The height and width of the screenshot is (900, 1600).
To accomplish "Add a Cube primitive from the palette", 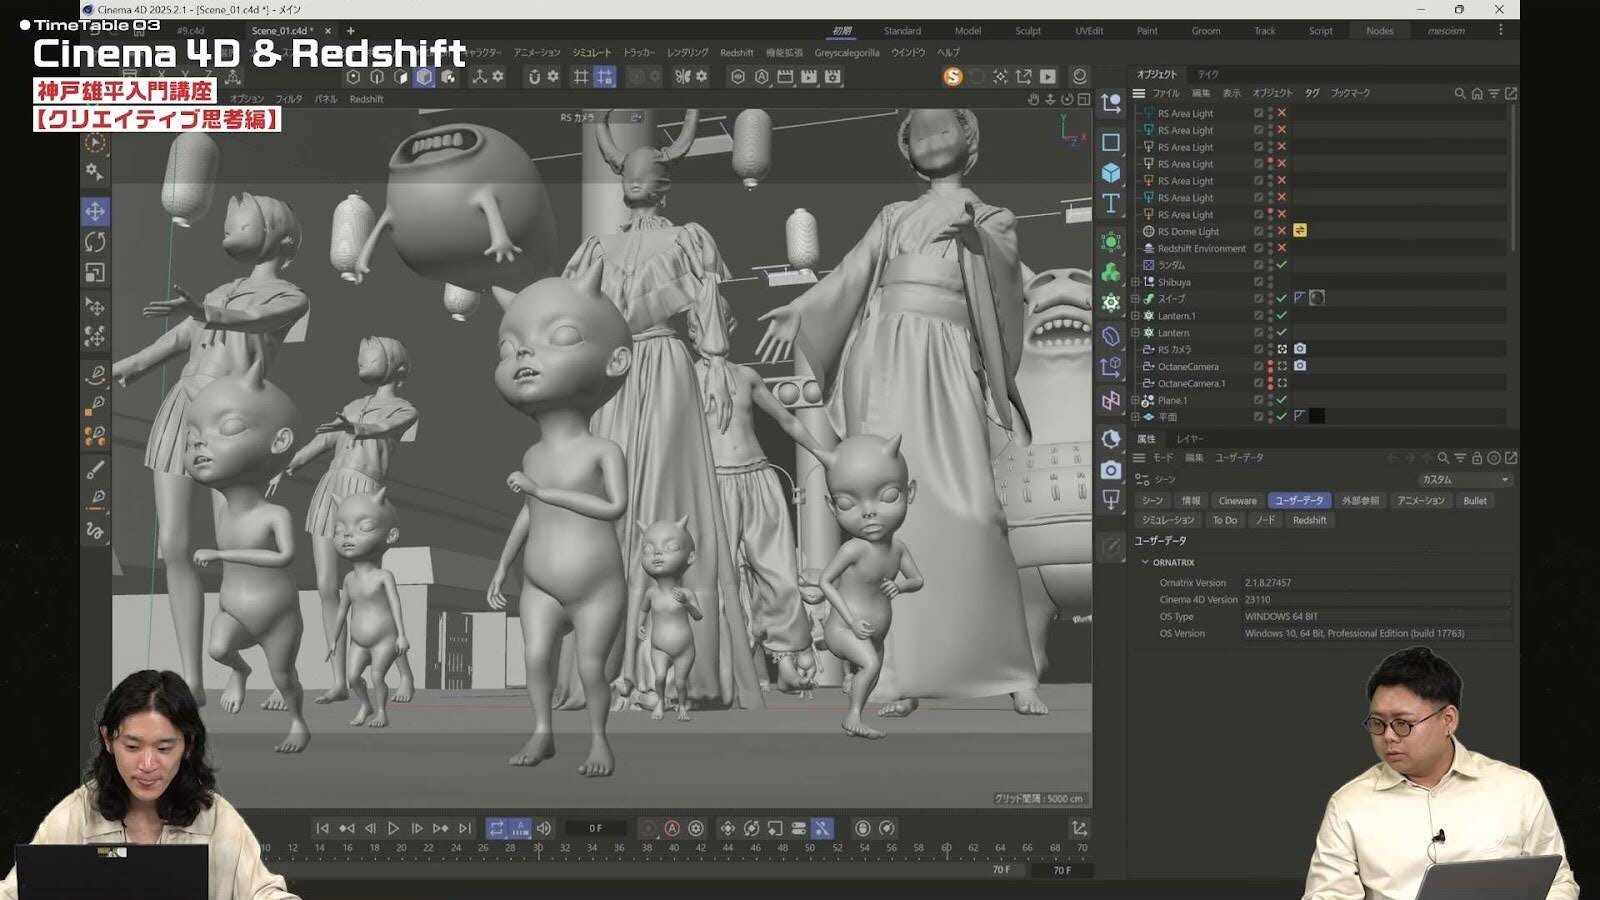I will tap(1111, 173).
